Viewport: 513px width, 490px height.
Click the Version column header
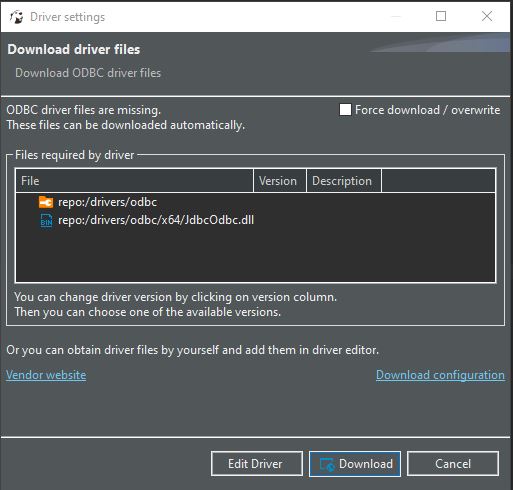[x=280, y=181]
